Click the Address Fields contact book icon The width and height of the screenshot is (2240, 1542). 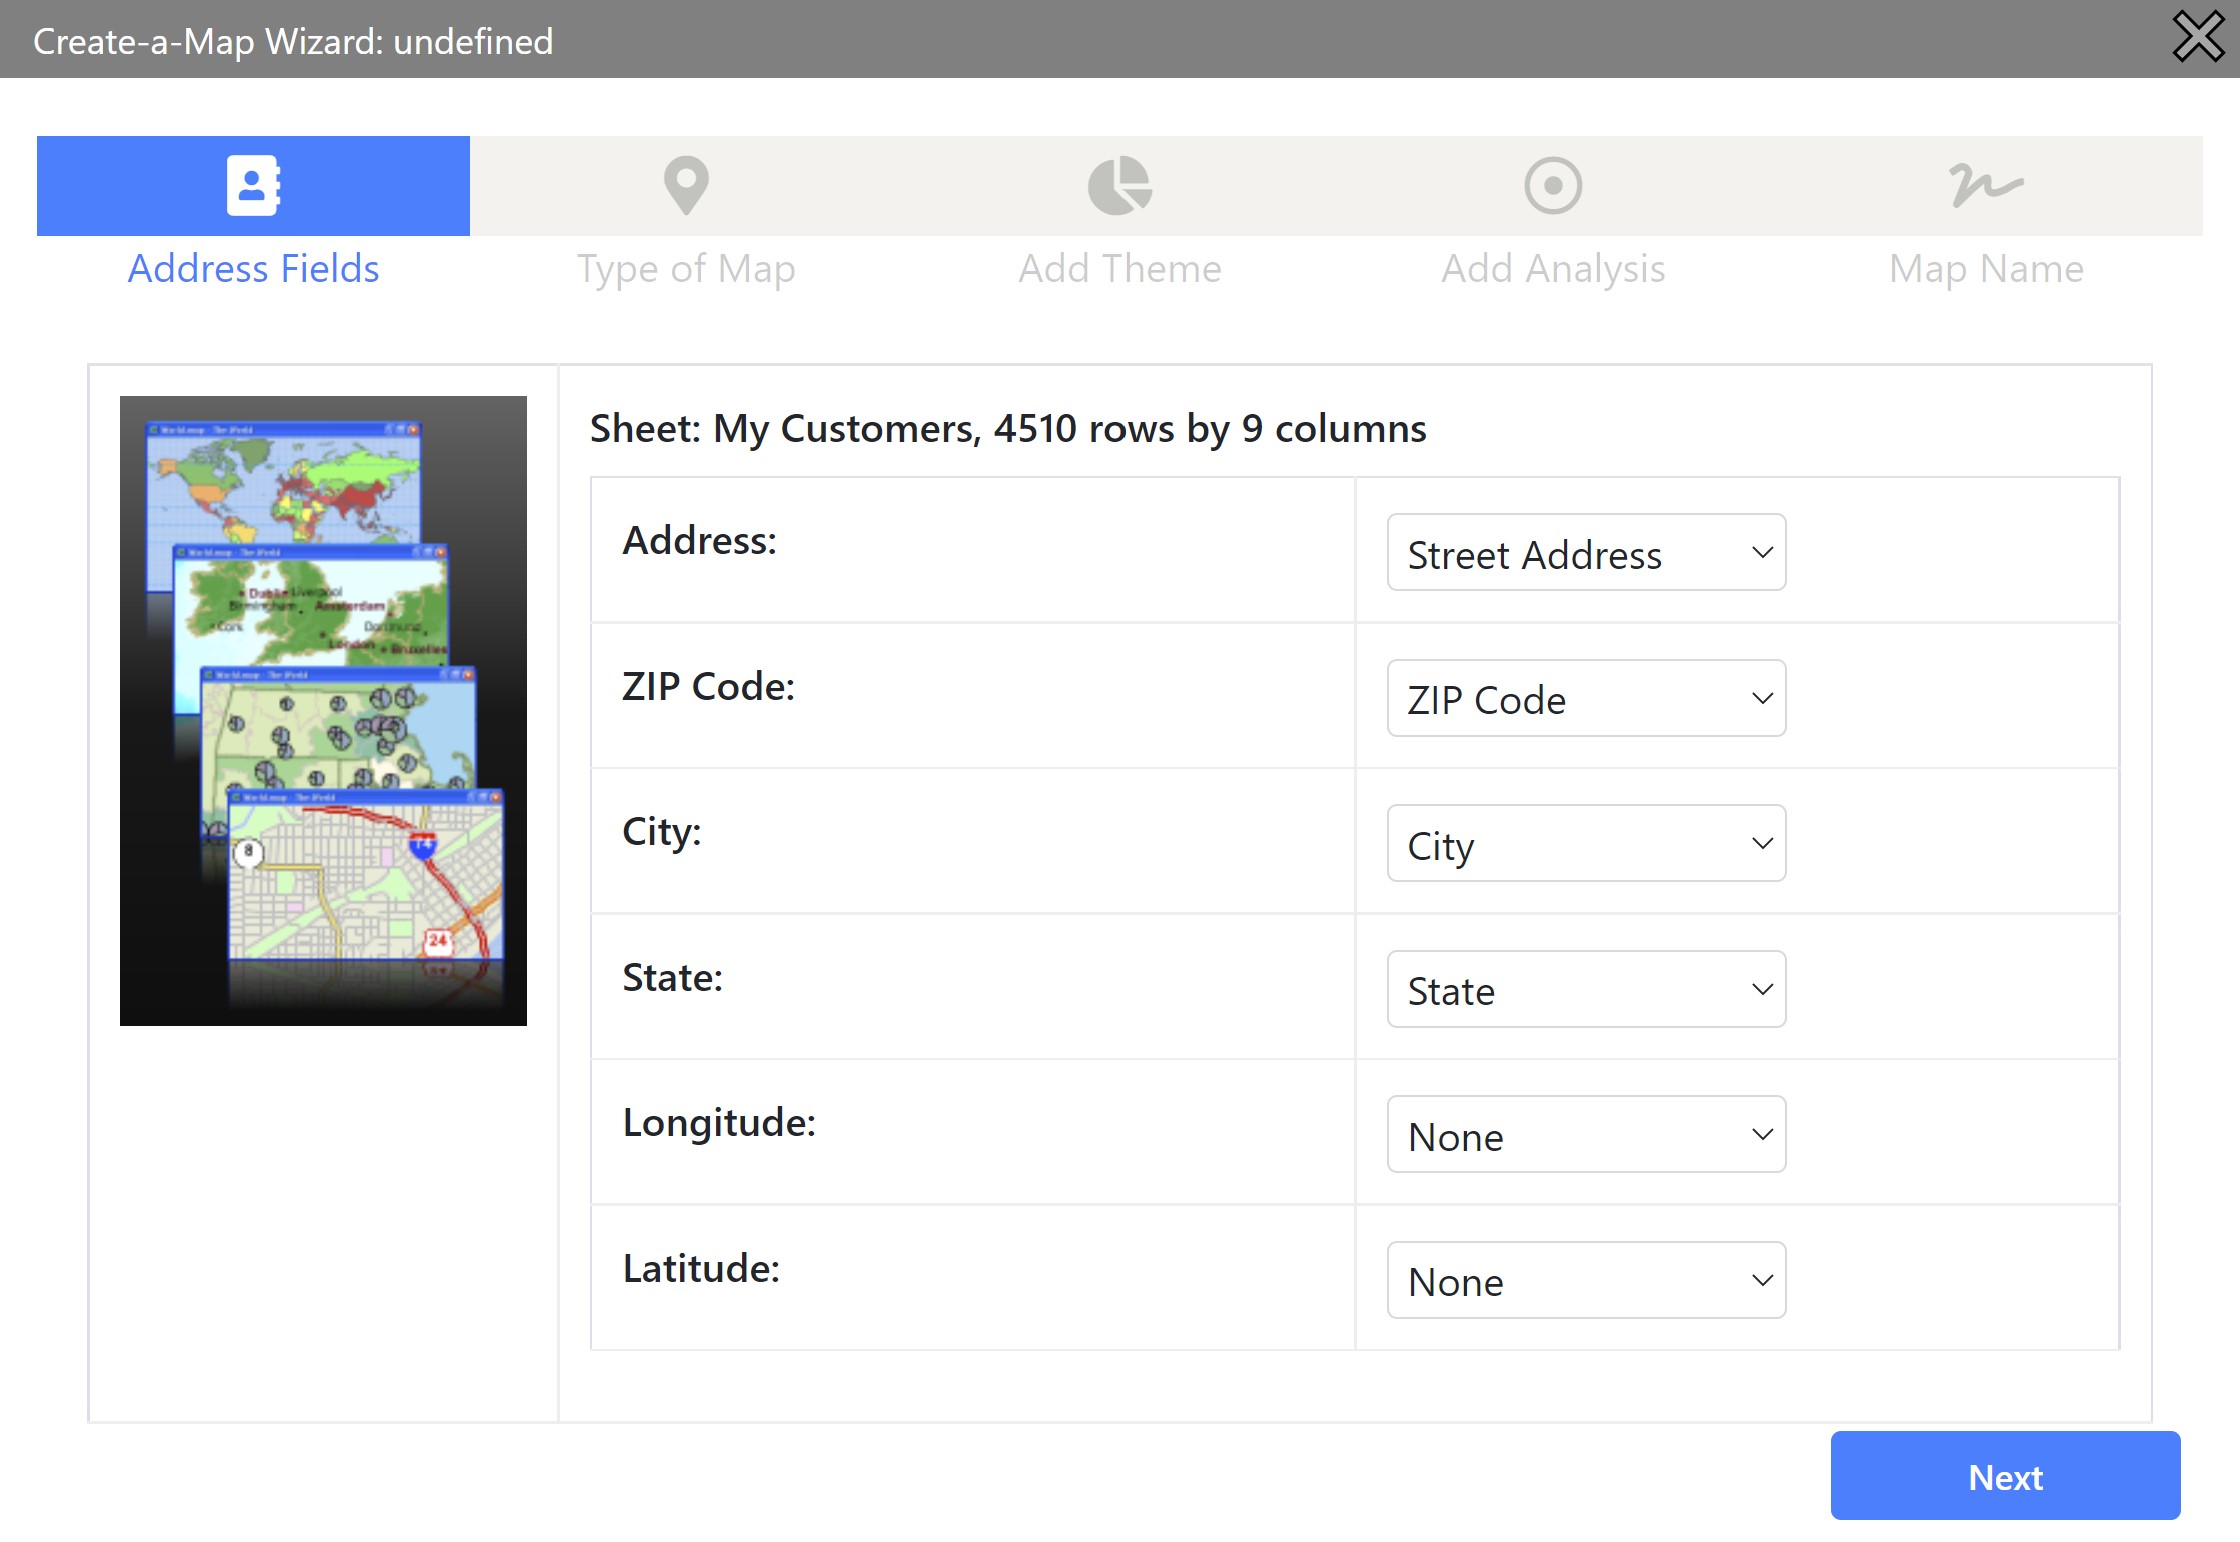click(253, 185)
